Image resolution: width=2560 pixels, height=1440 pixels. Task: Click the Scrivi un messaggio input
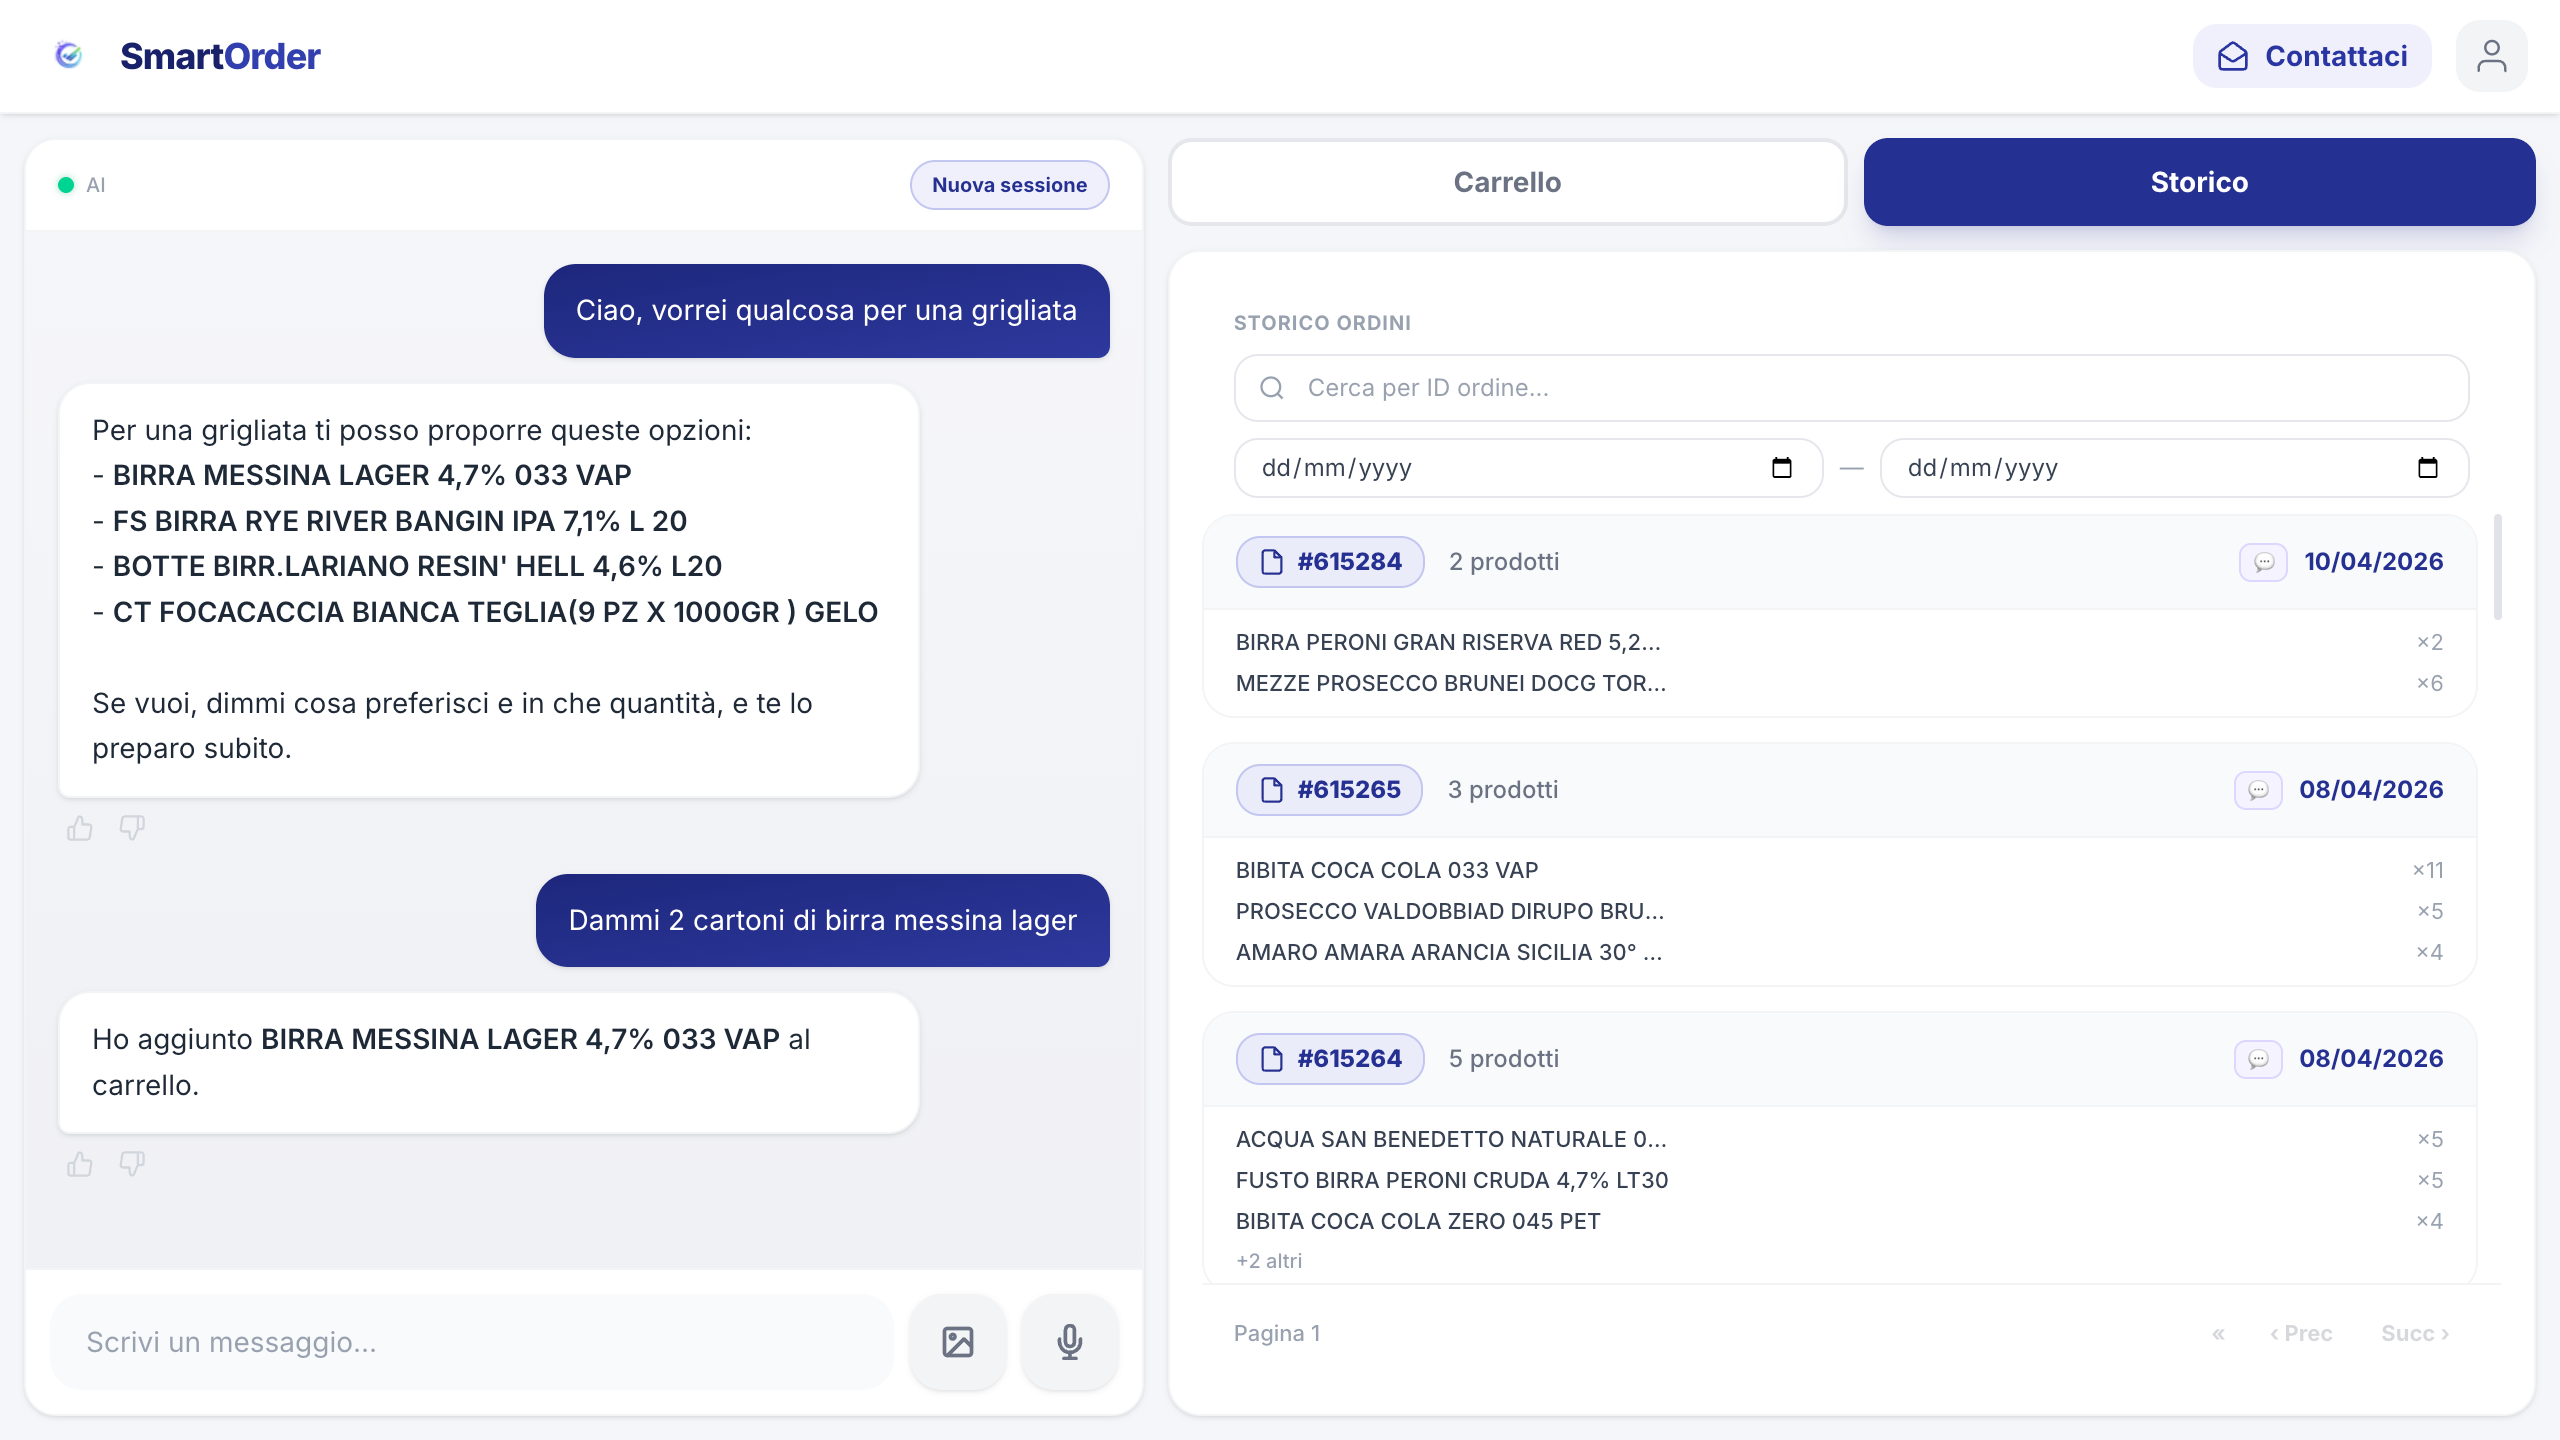[x=472, y=1342]
